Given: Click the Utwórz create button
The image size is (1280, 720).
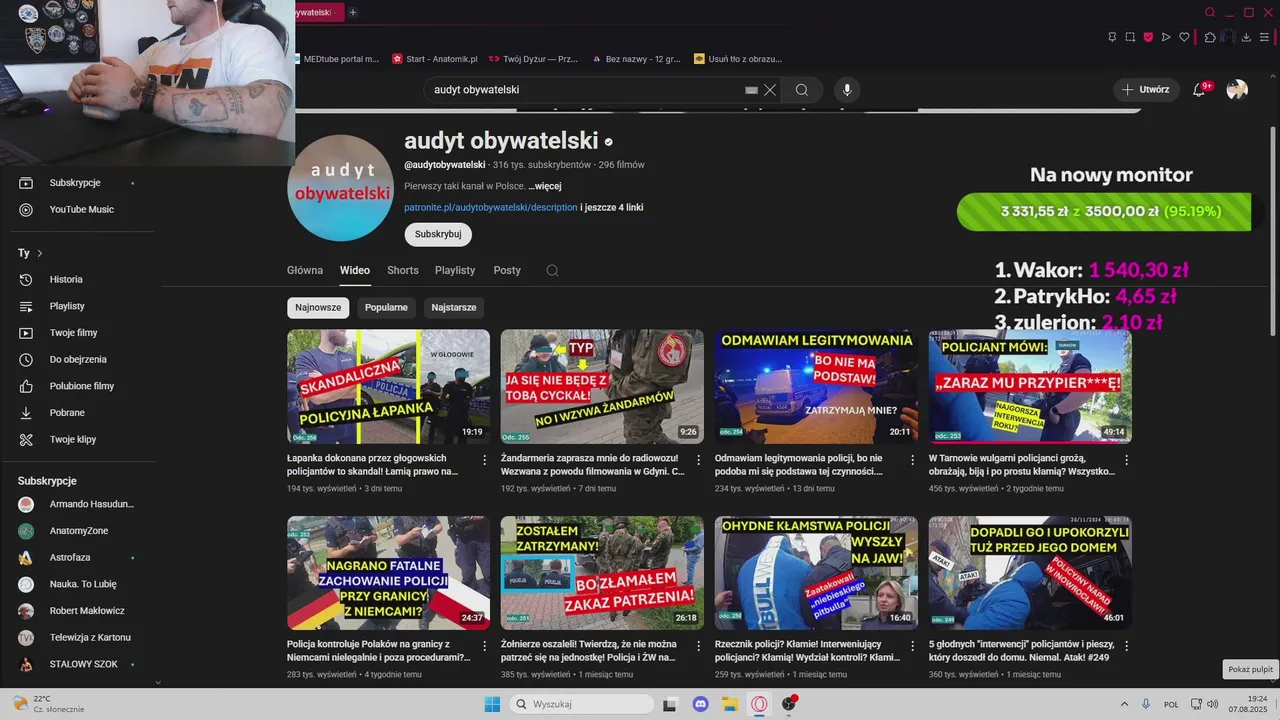Looking at the screenshot, I should [1146, 89].
